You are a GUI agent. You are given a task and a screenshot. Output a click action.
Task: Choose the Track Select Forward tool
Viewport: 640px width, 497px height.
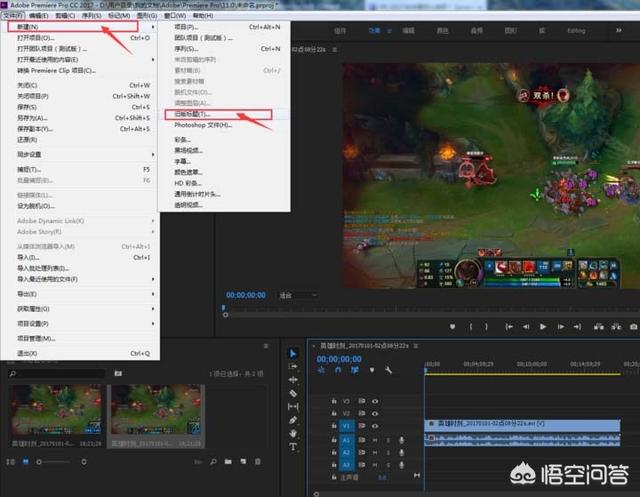[293, 366]
